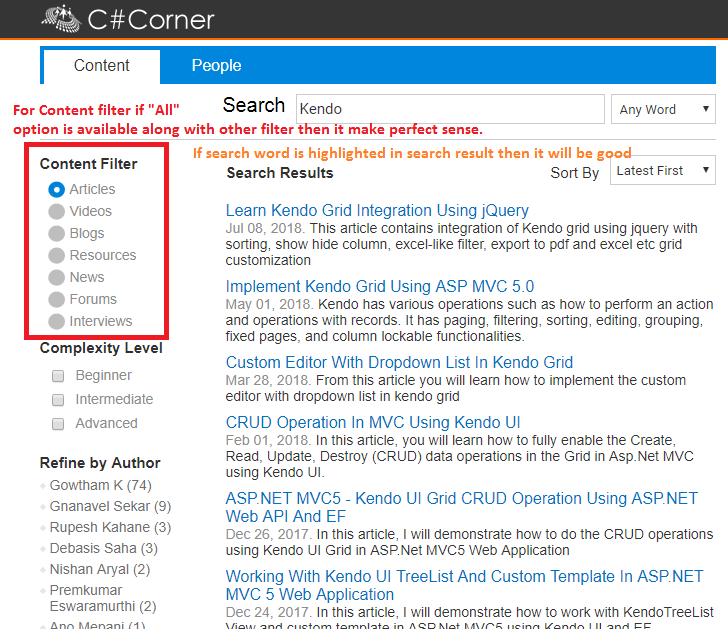
Task: Click the Content Filter heading
Action: coord(89,164)
